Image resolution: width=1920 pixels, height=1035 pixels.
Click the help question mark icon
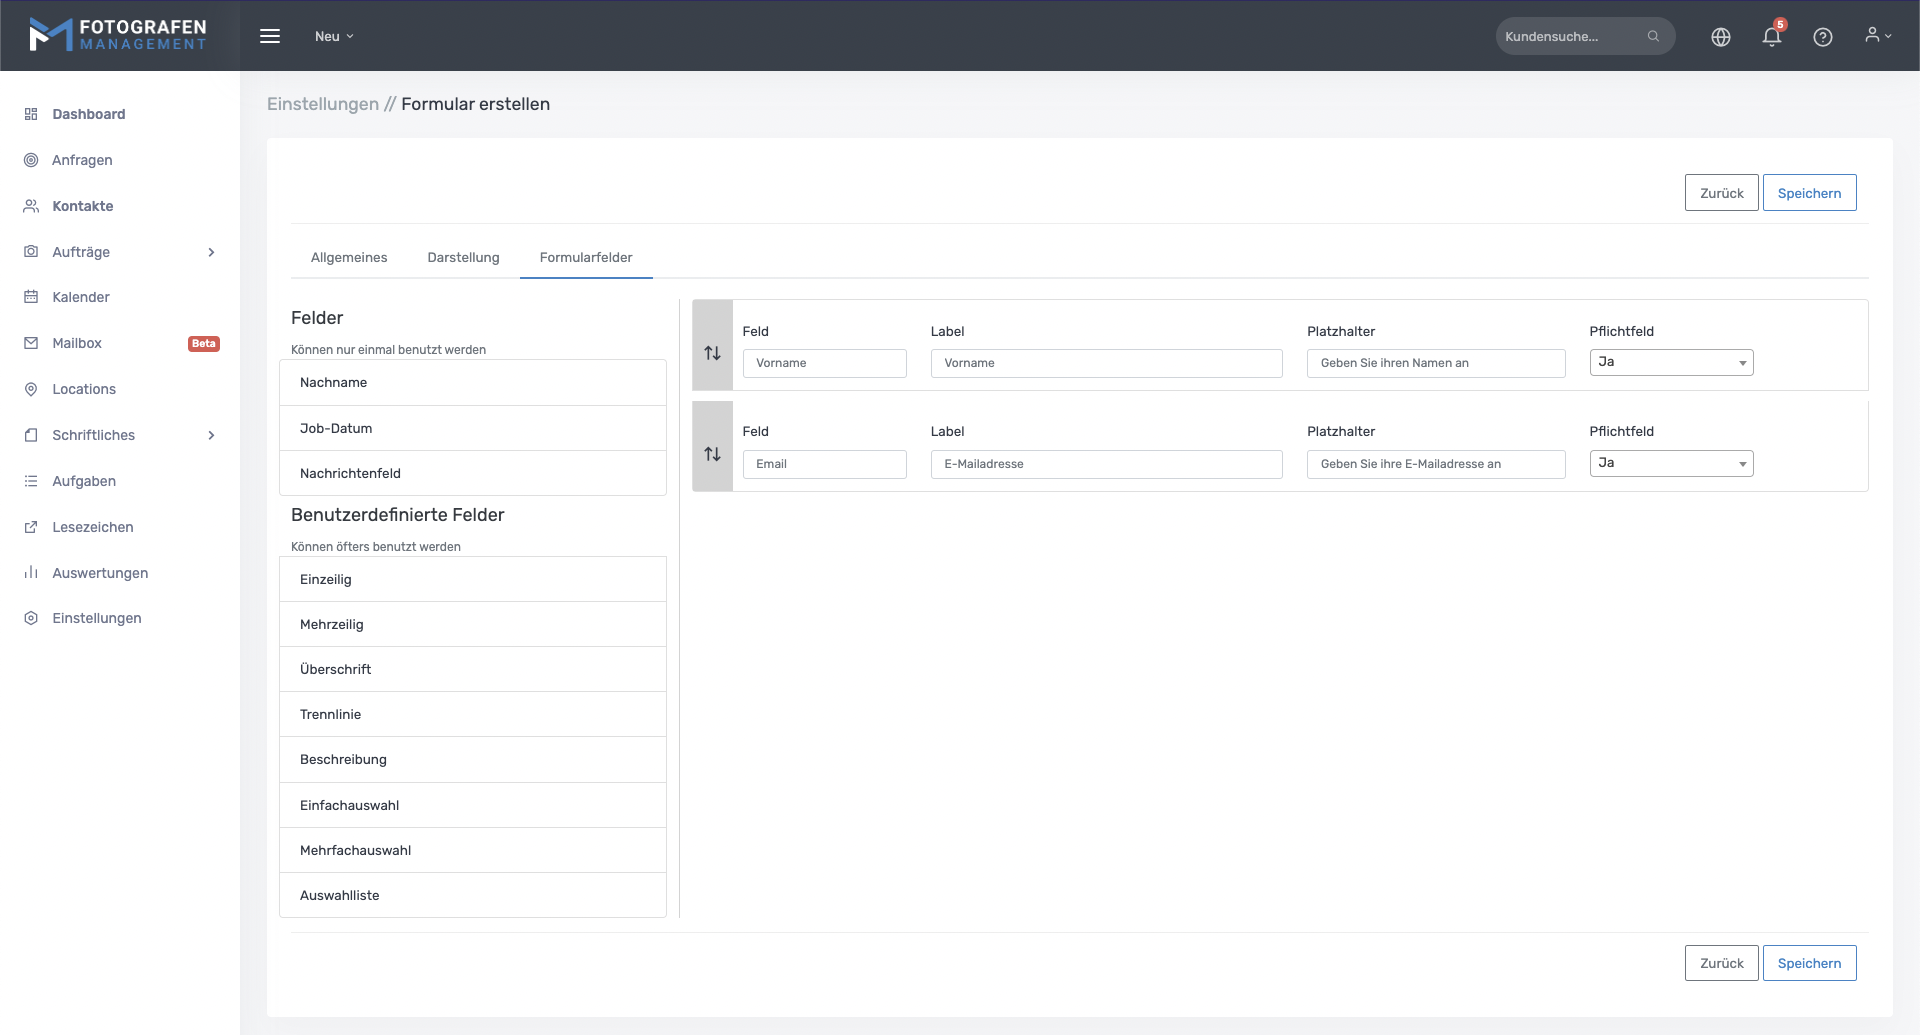[x=1822, y=37]
